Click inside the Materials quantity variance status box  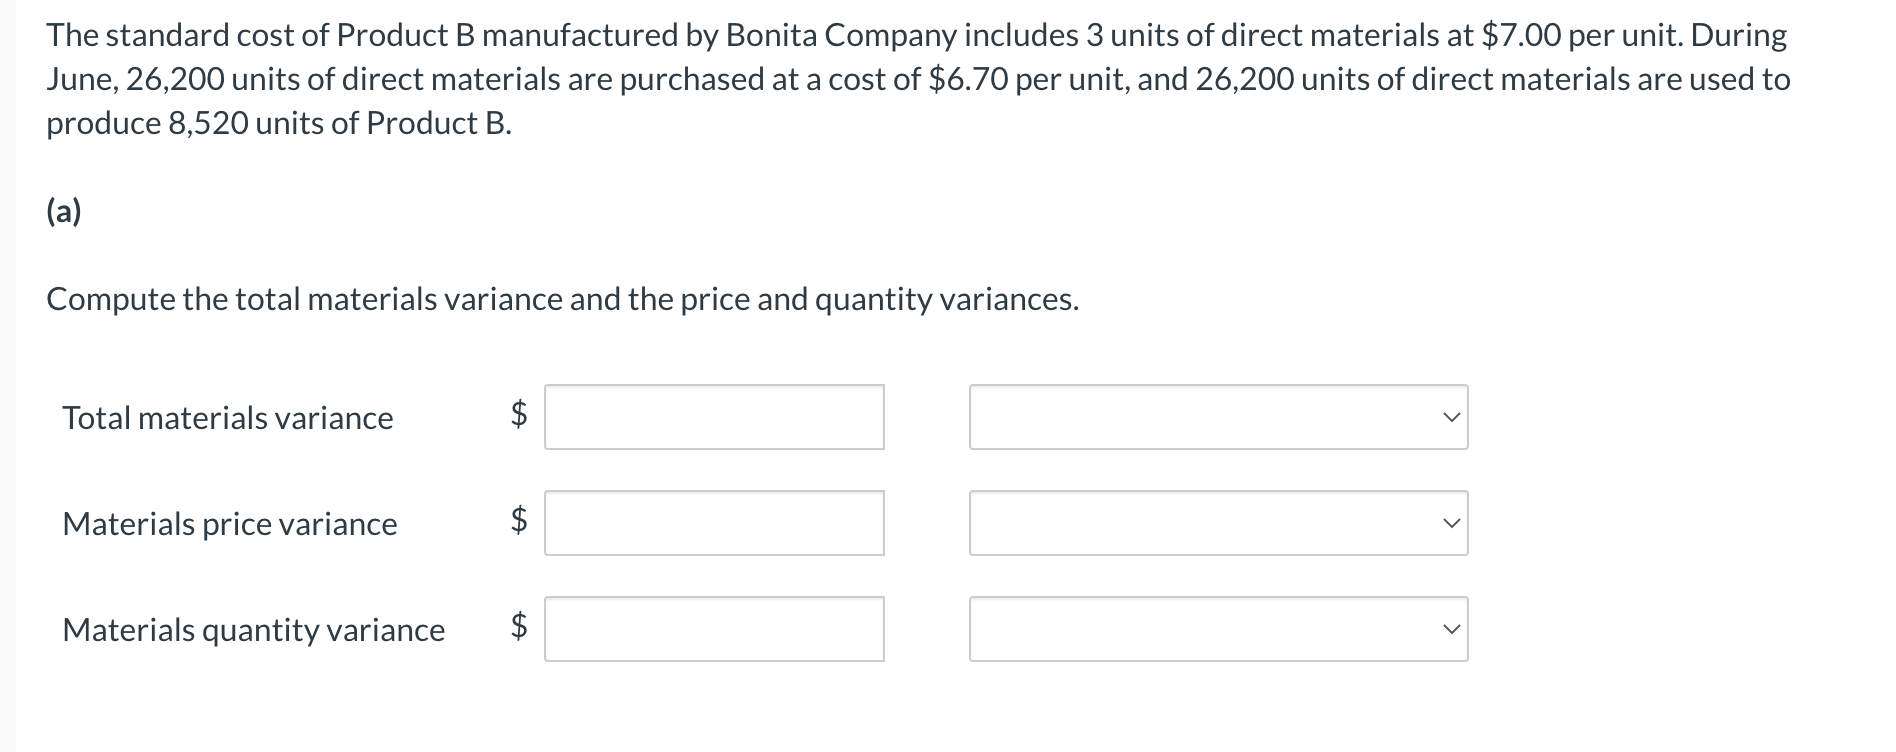[x=1150, y=629]
